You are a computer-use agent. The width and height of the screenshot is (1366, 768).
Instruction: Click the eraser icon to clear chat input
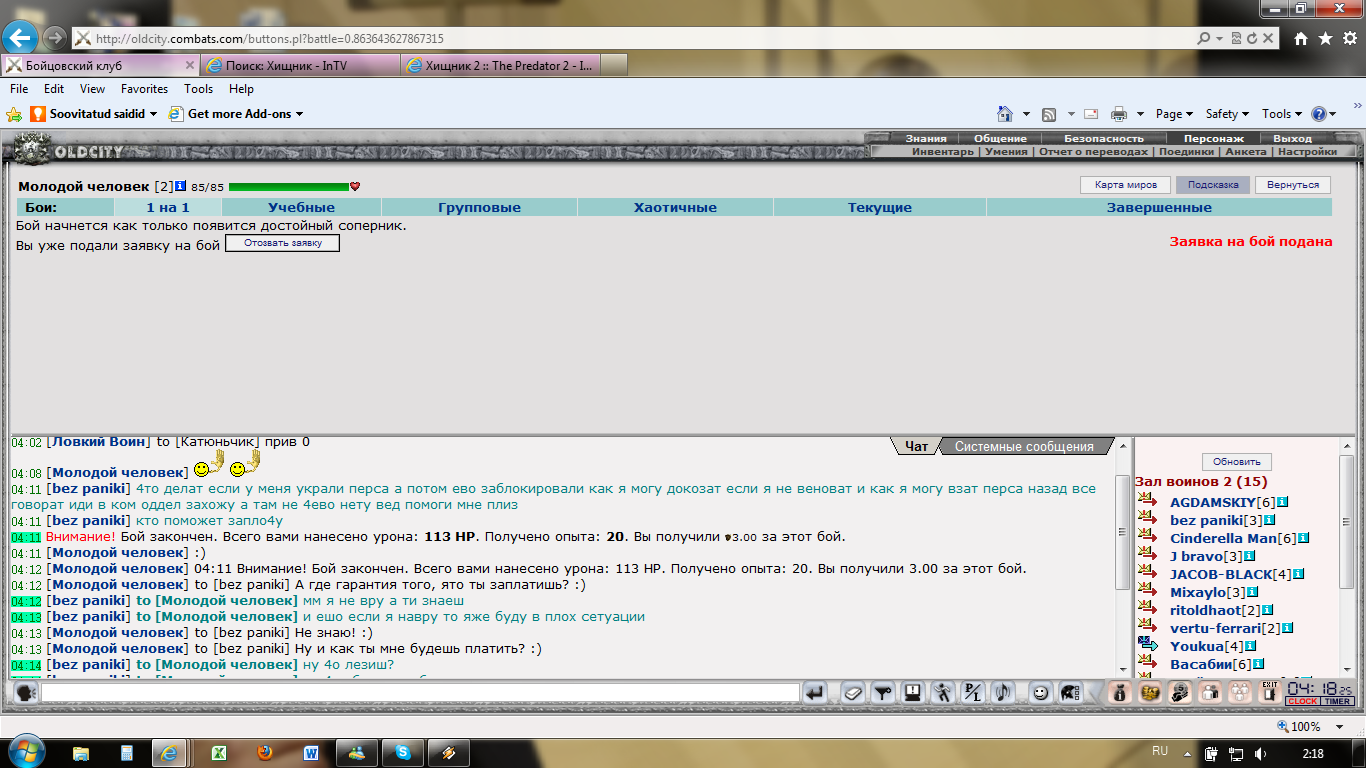(852, 692)
